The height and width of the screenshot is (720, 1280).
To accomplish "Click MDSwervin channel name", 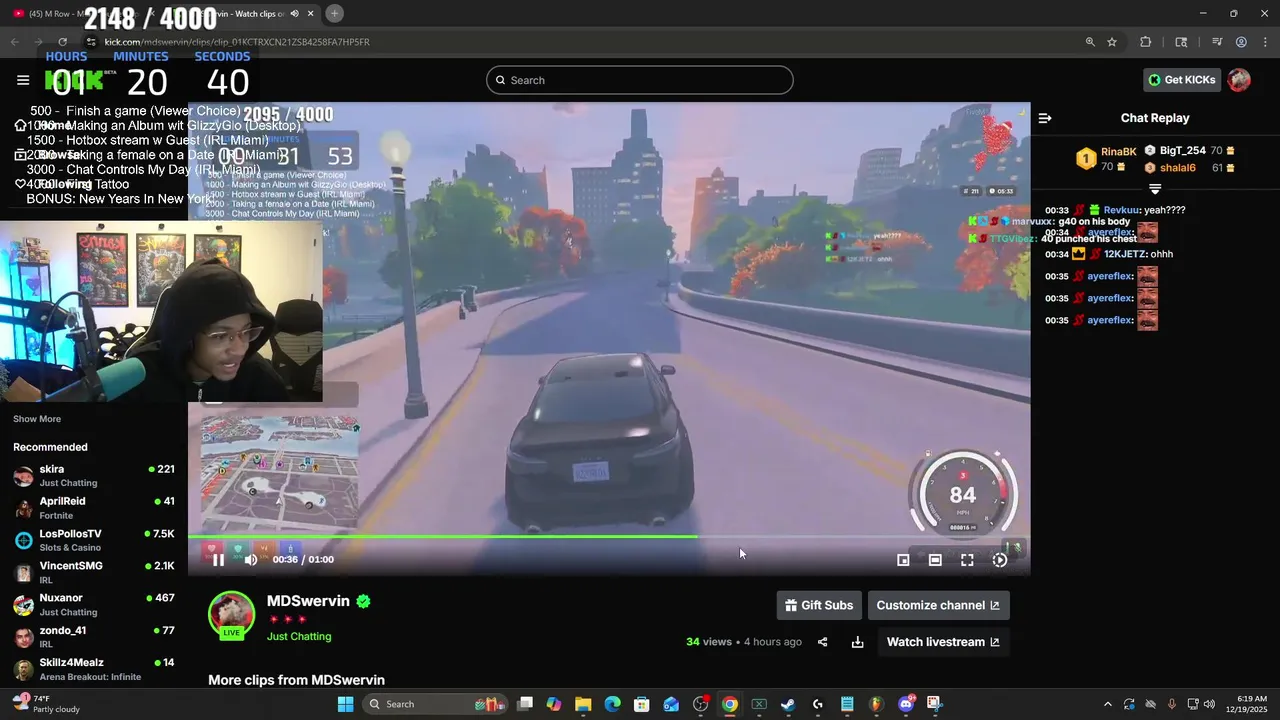I will coord(308,601).
